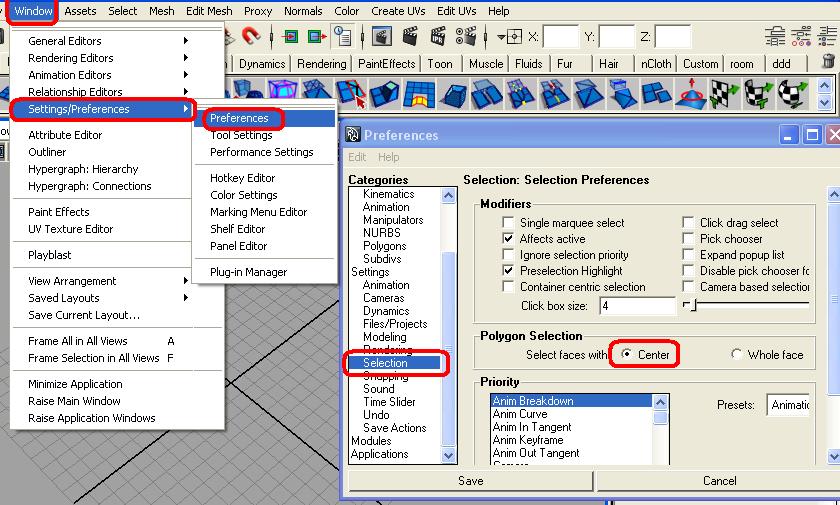Select the Whole face radio button
The width and height of the screenshot is (840, 505).
(x=737, y=354)
